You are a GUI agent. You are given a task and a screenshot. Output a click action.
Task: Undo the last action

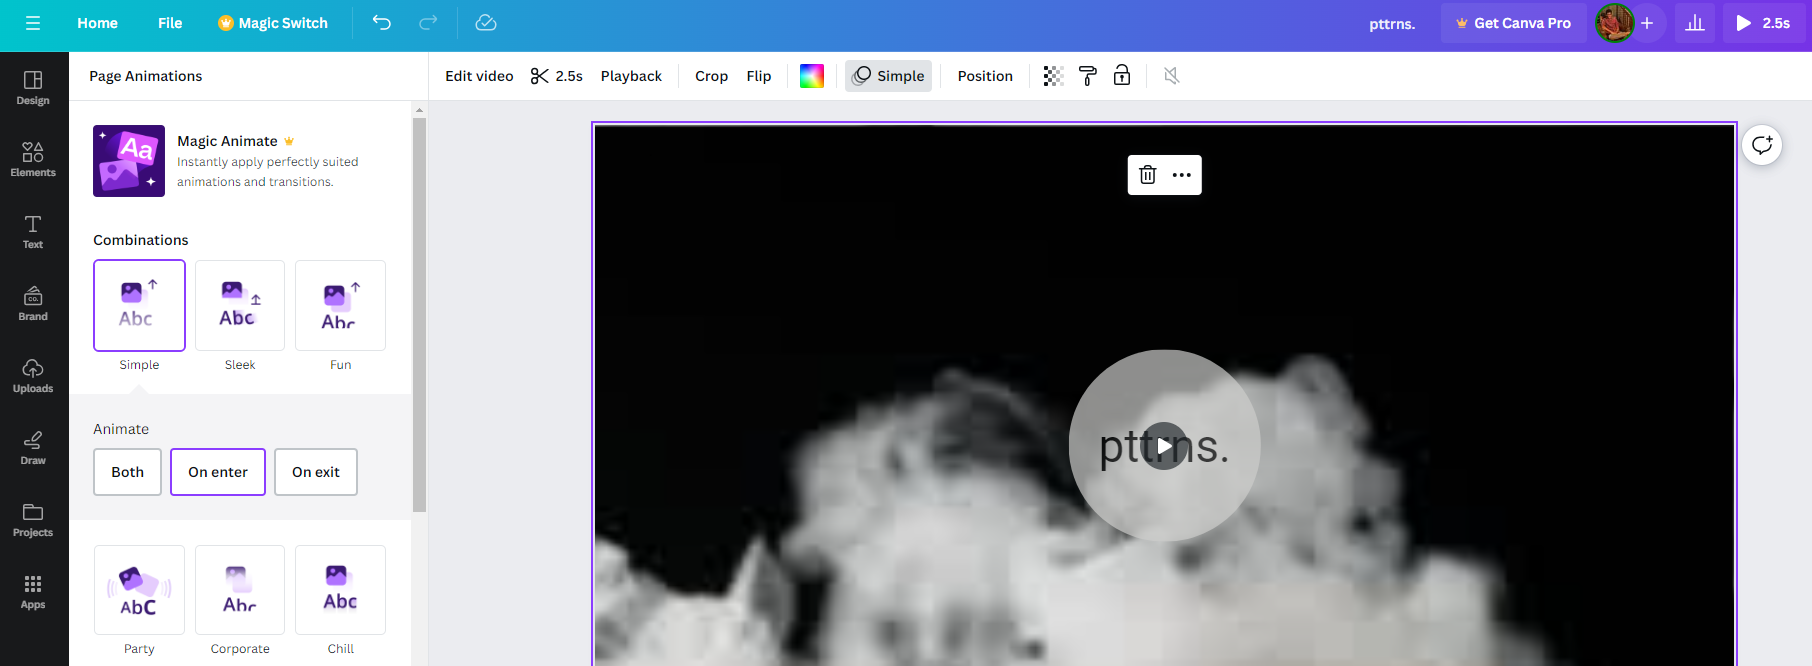[381, 23]
